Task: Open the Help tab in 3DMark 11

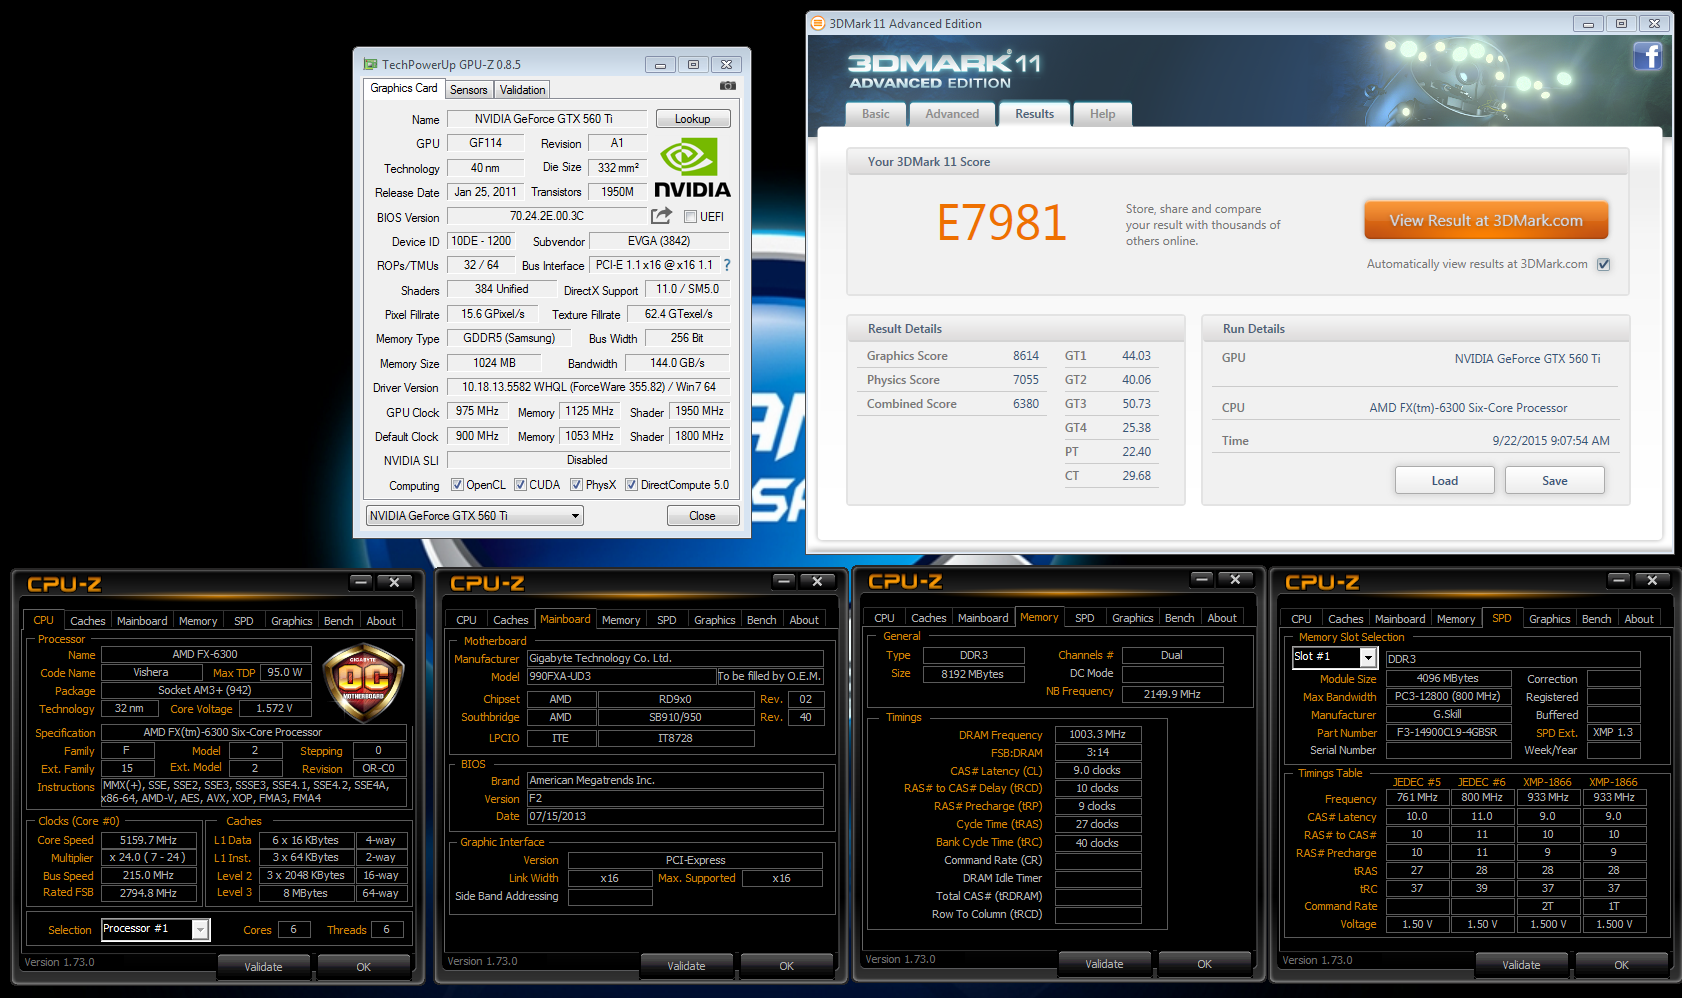Action: point(1102,114)
